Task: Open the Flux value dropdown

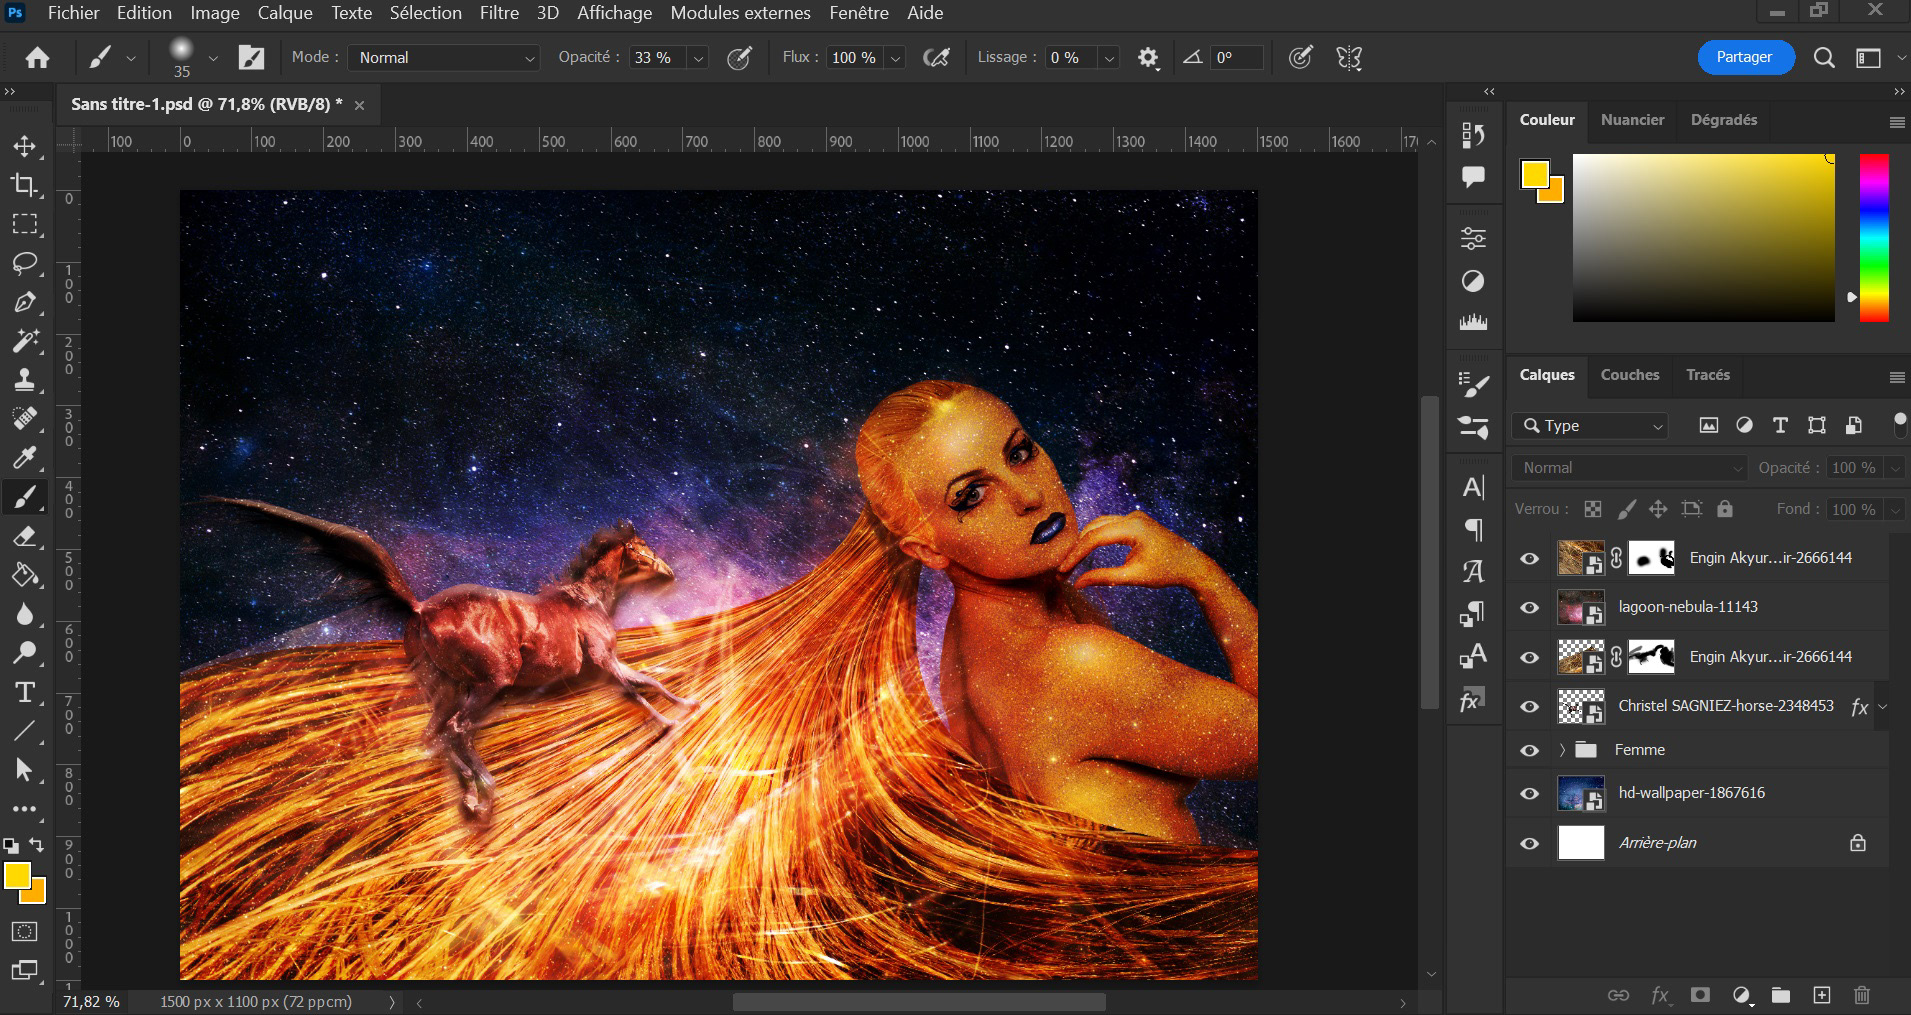Action: pos(896,58)
